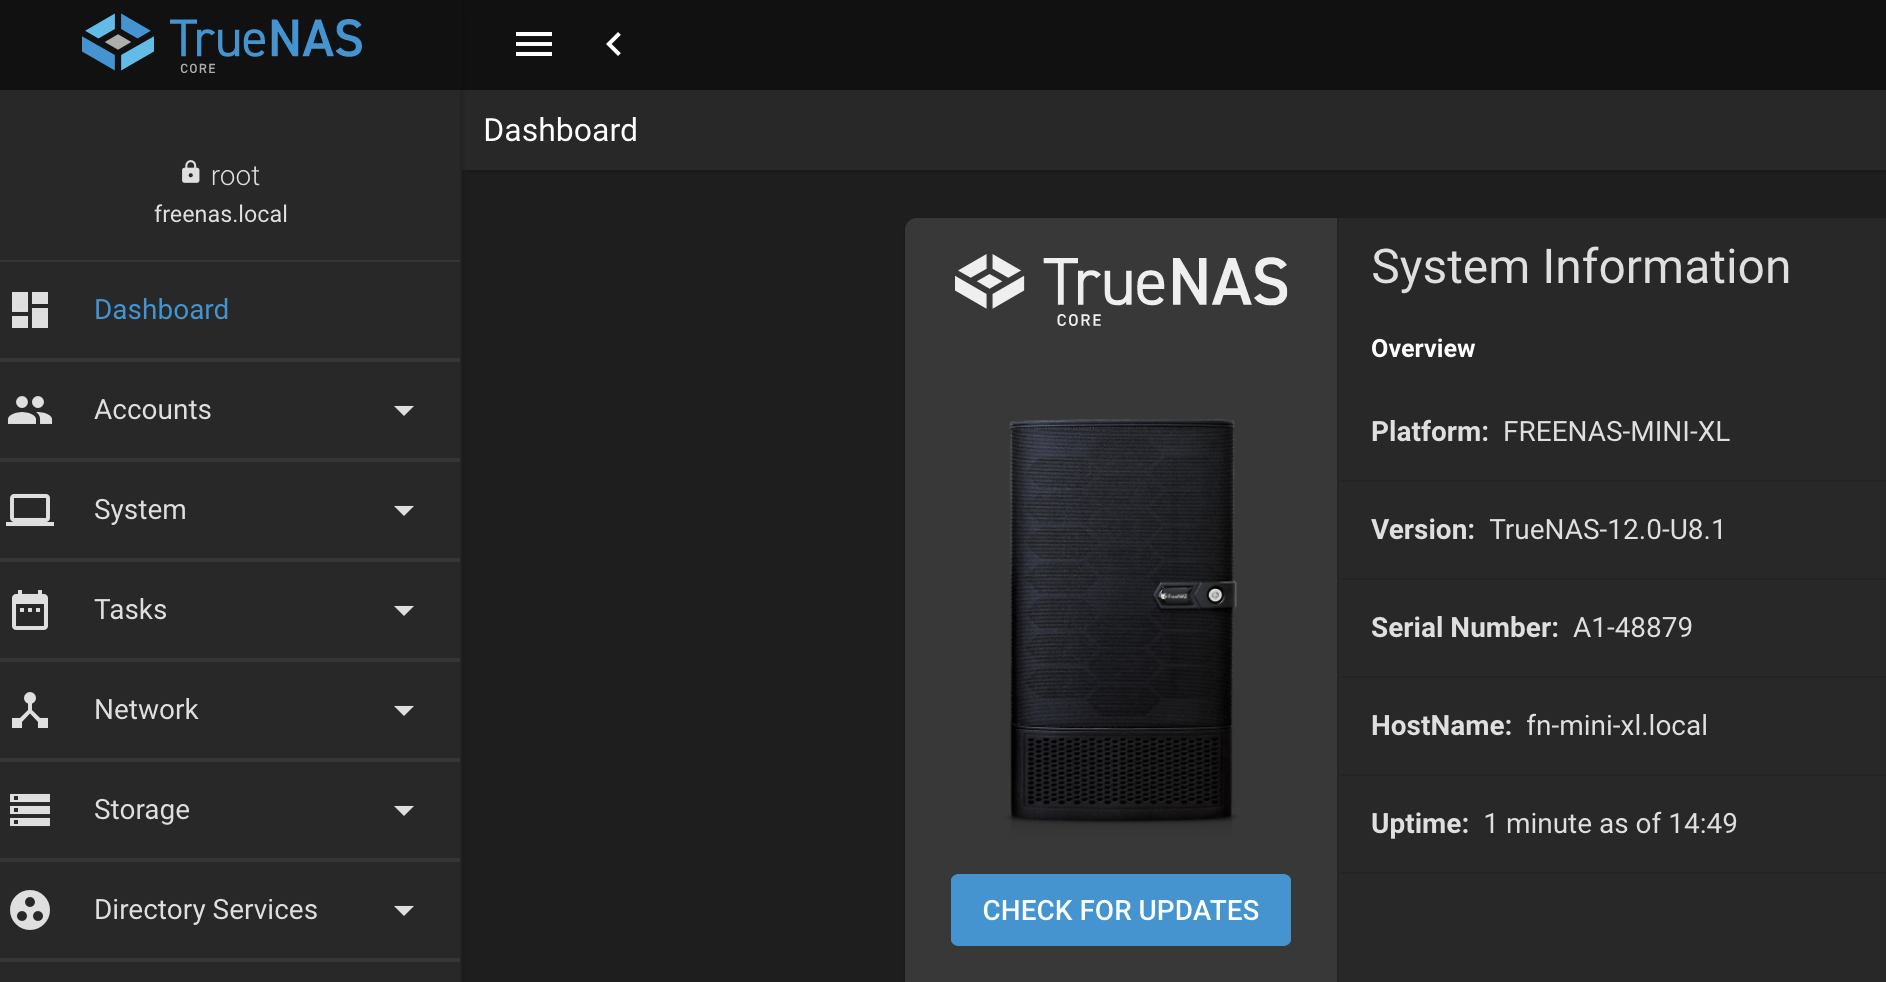This screenshot has width=1886, height=982.
Task: Click the TrueNAS CORE logo on the card
Action: [1121, 290]
